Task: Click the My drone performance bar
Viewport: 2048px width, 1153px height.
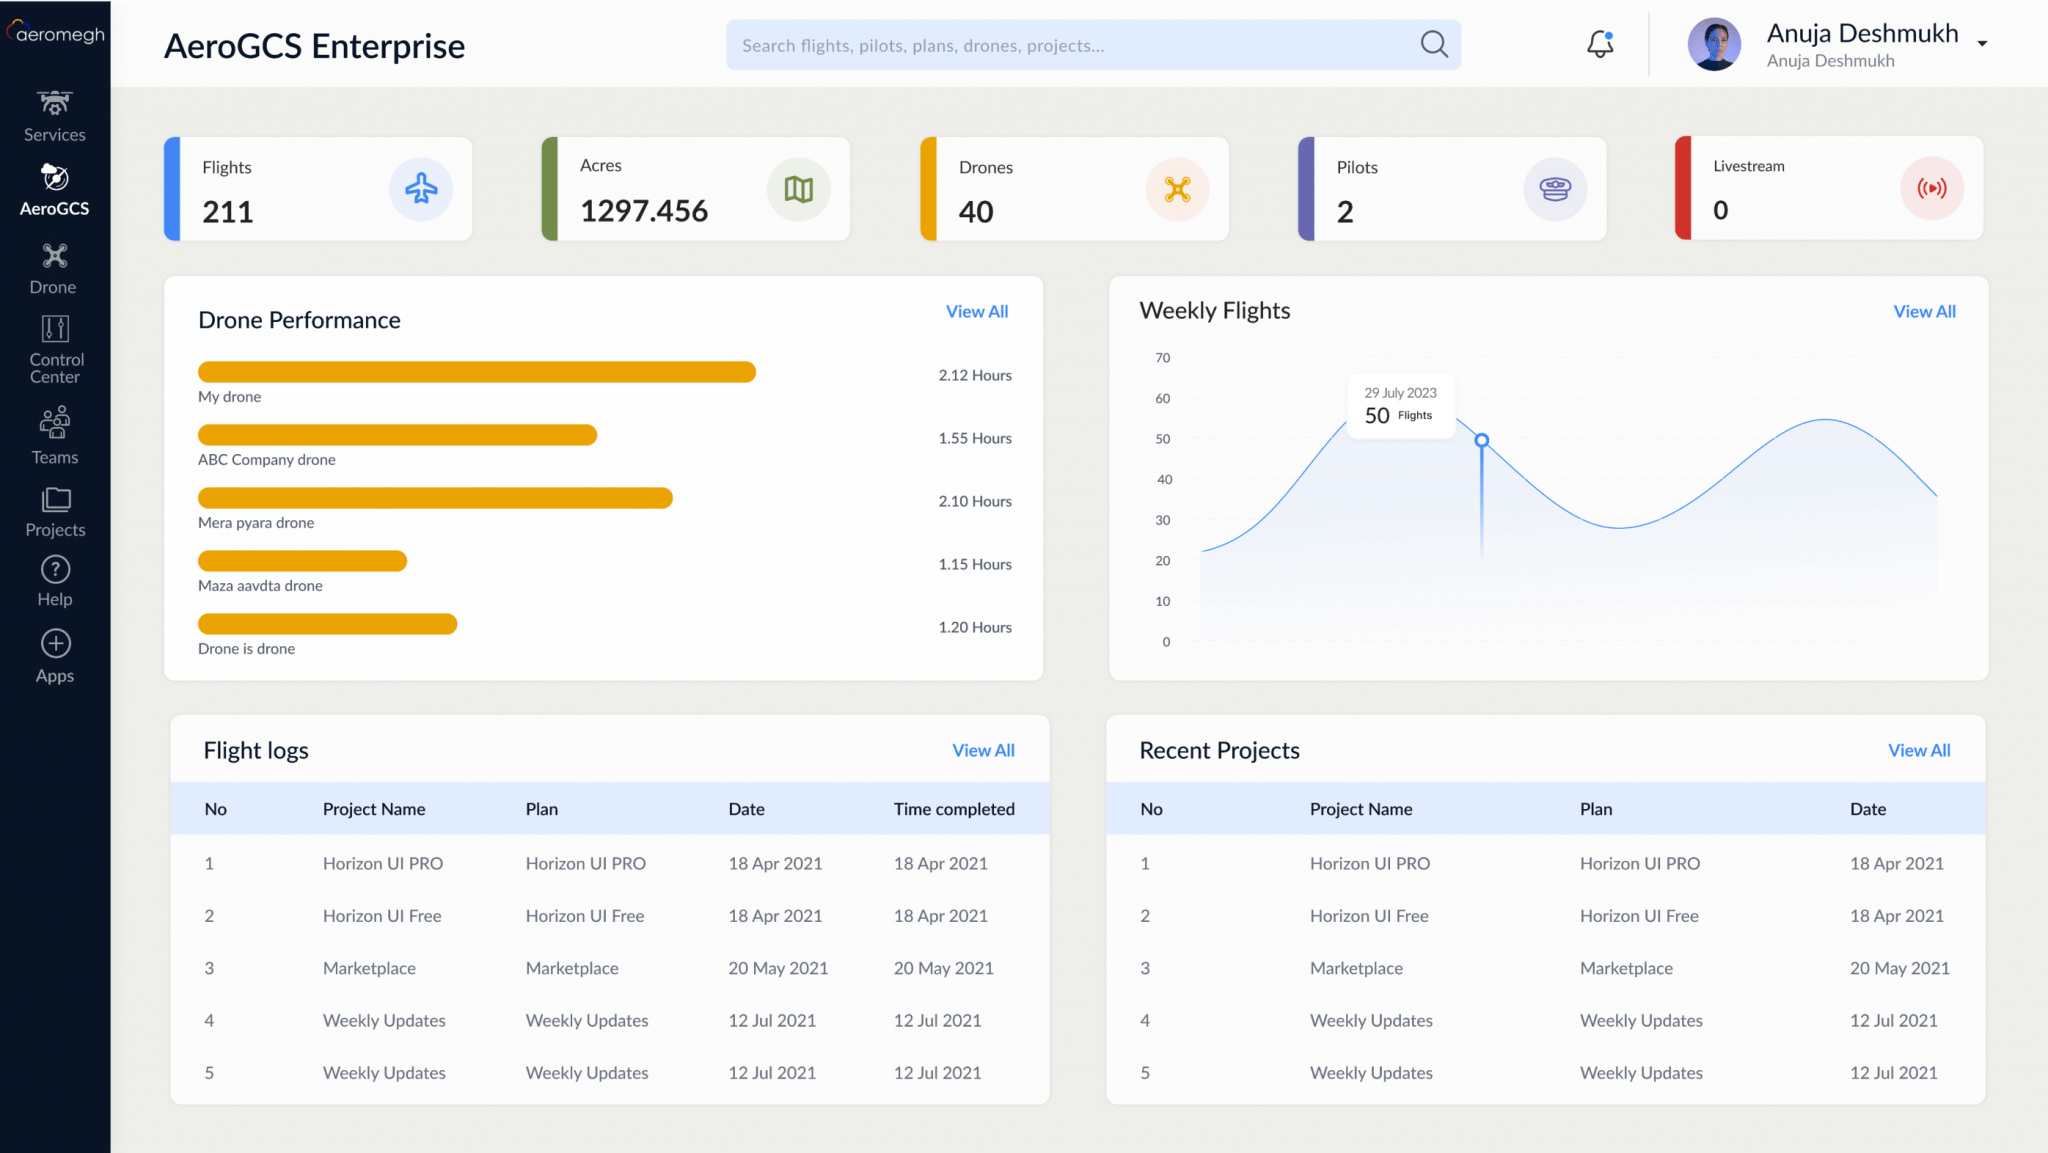Action: 476,372
